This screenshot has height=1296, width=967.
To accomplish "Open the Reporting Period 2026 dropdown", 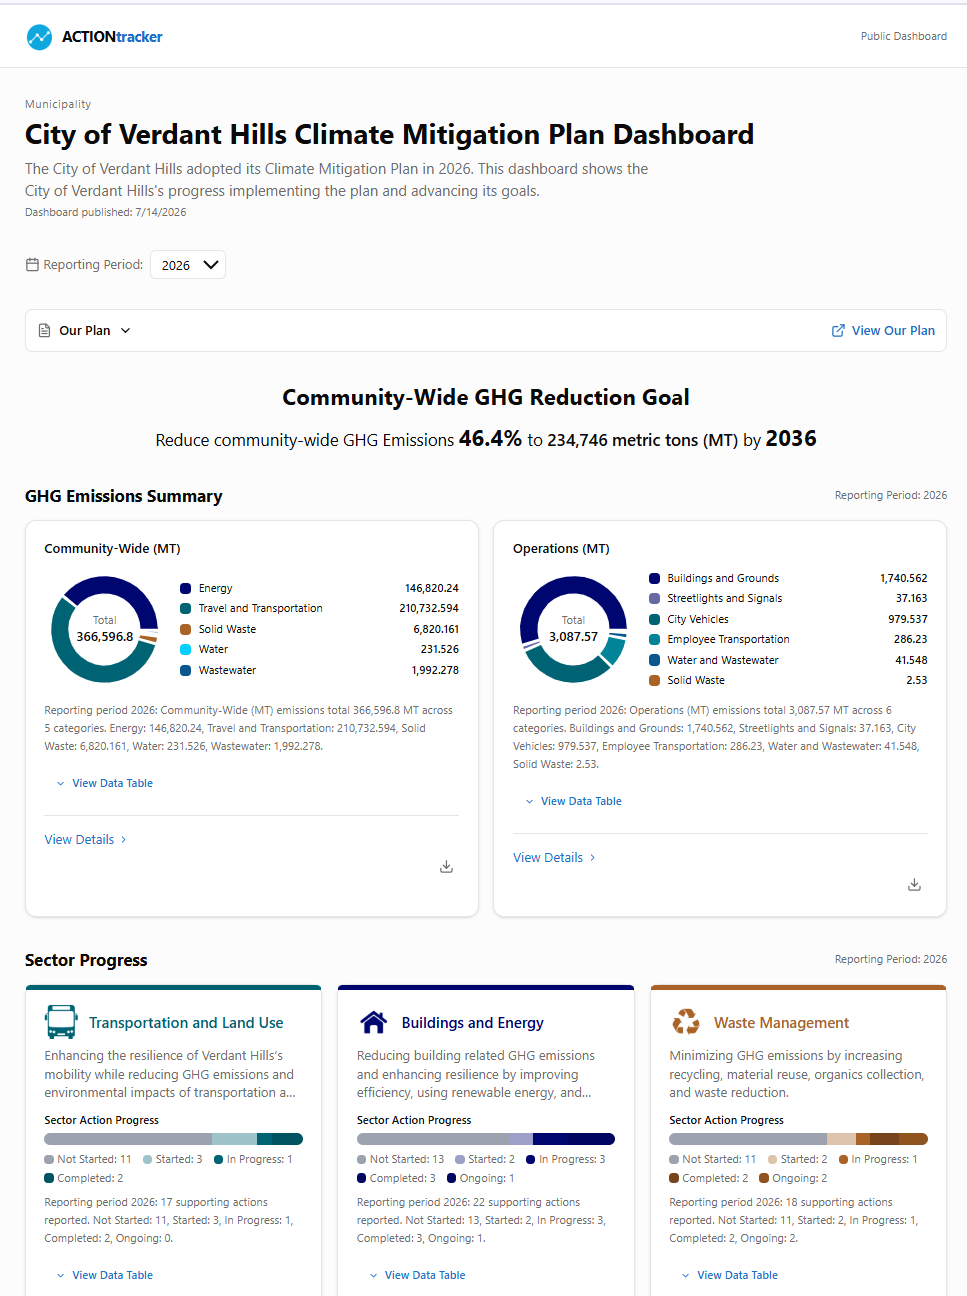I will coord(188,265).
